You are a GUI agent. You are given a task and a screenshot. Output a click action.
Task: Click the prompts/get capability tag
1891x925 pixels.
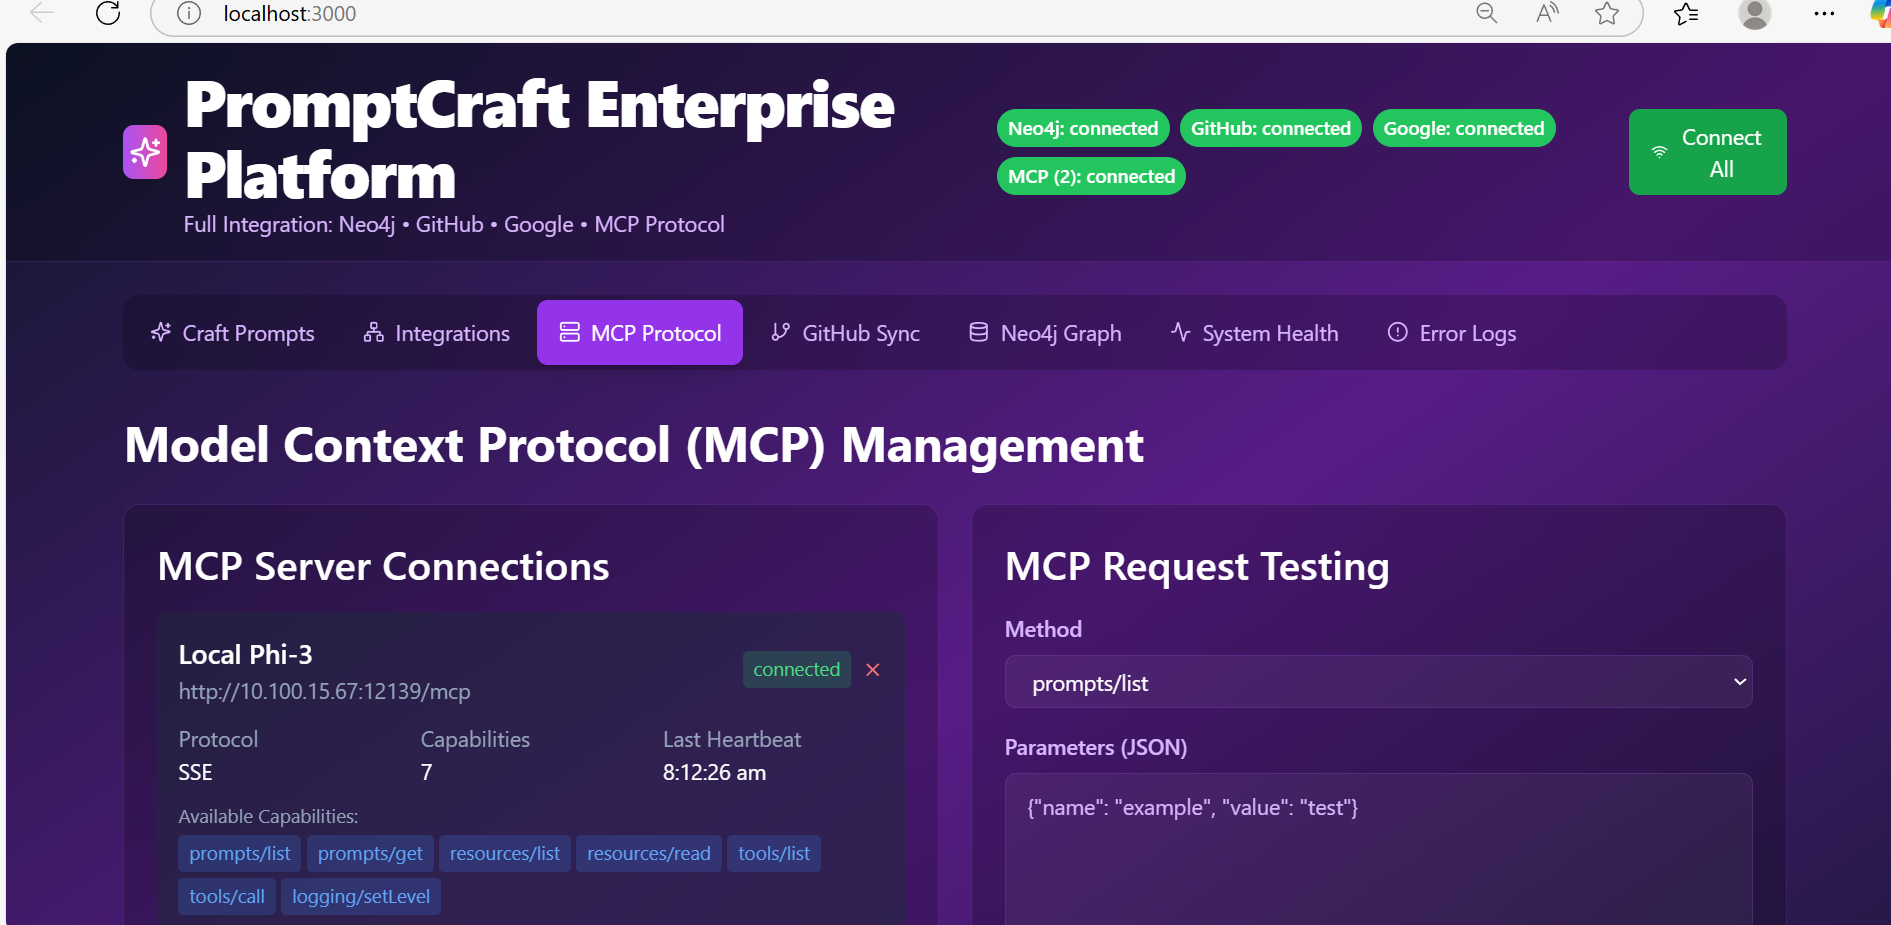pos(370,854)
